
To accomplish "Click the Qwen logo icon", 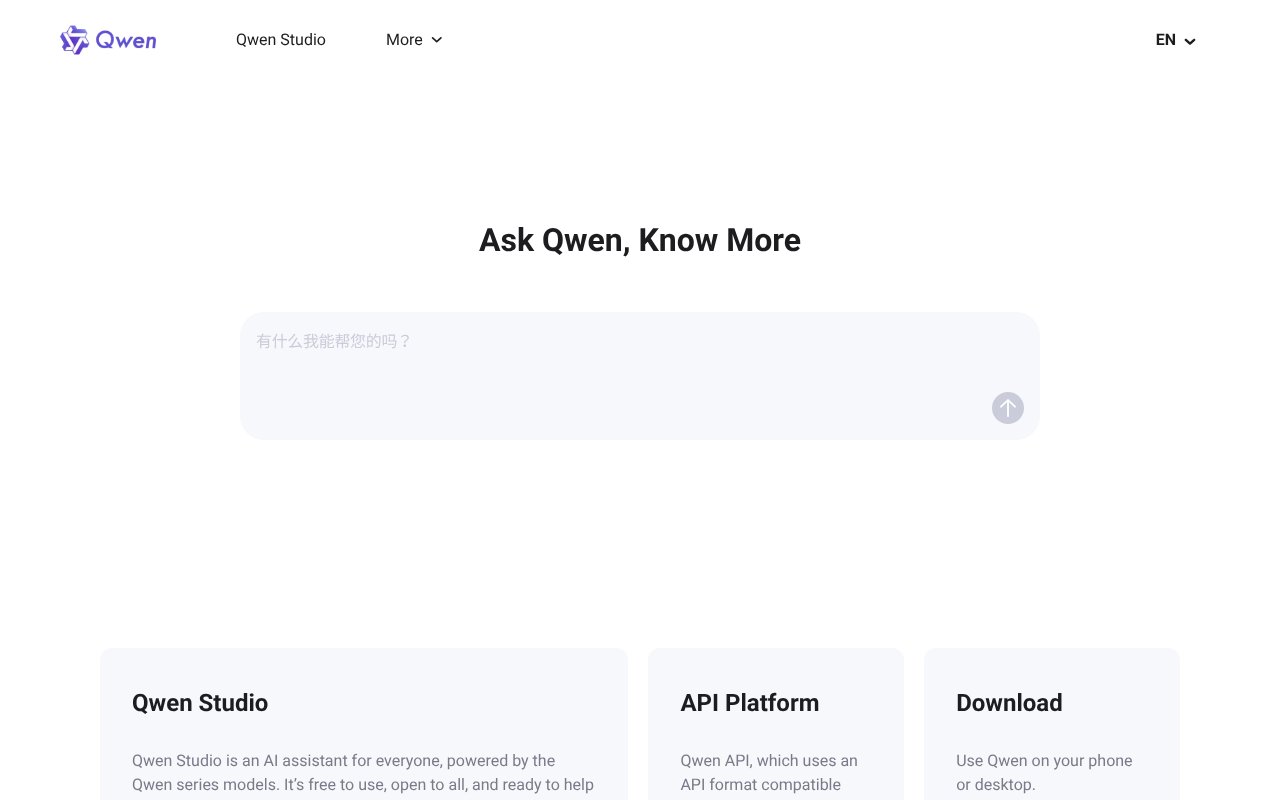I will coord(74,40).
